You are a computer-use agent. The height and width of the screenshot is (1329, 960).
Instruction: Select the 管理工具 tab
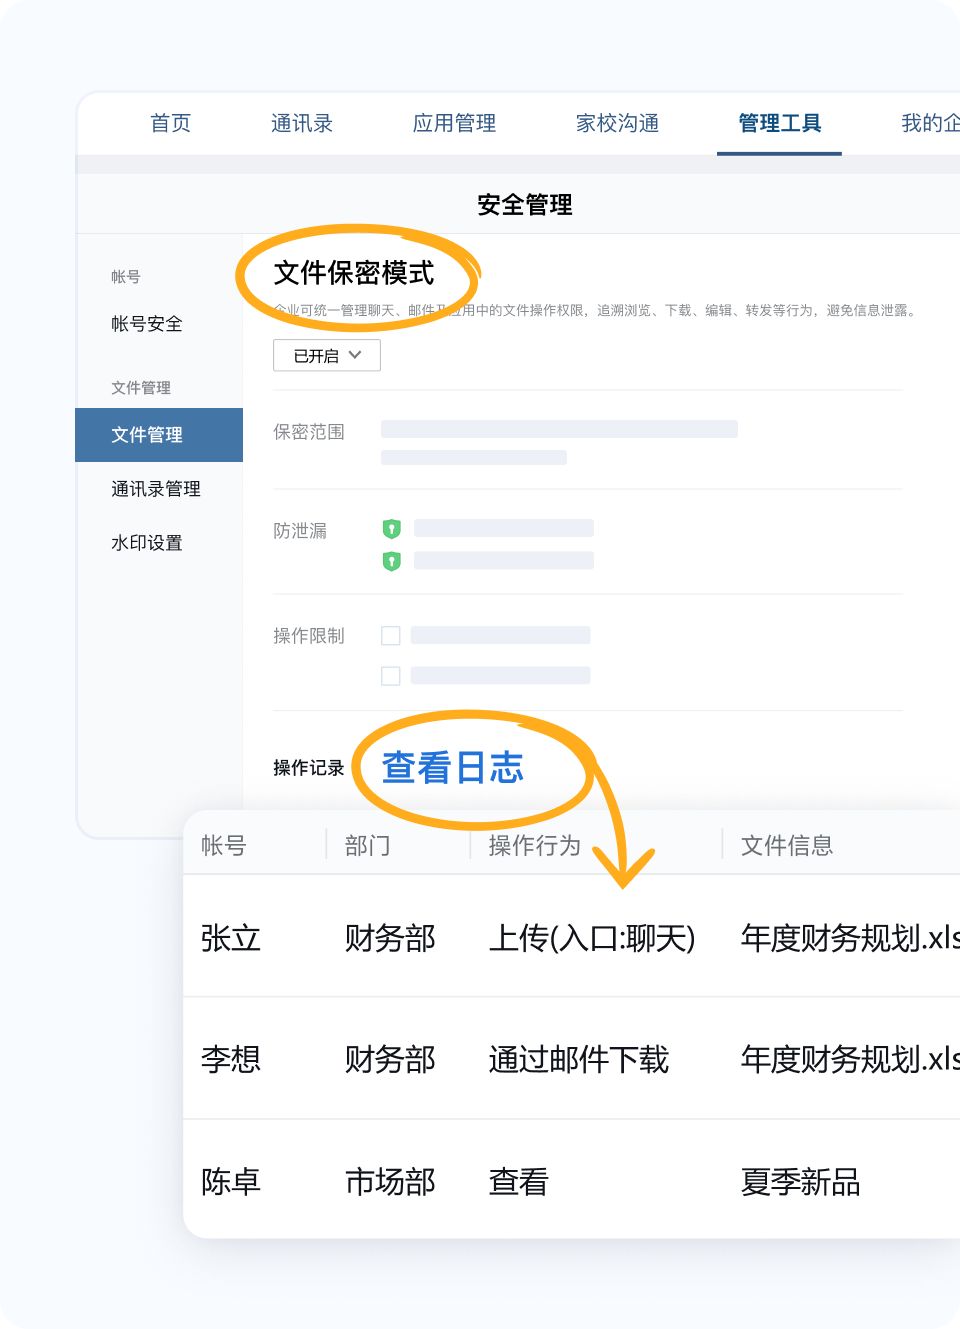pos(779,123)
